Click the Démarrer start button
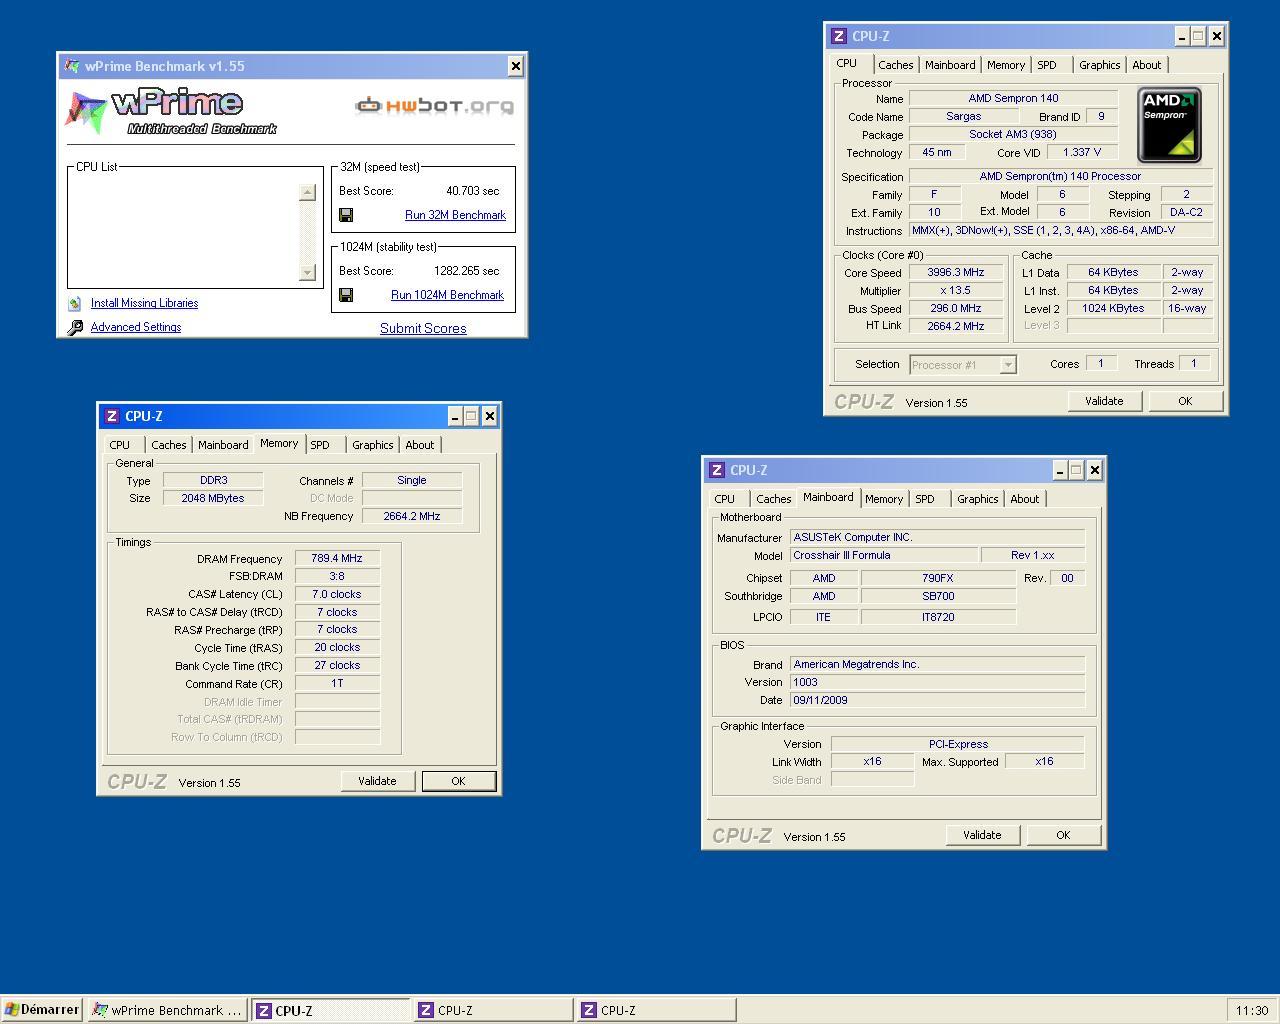This screenshot has height=1024, width=1280. click(x=42, y=1010)
